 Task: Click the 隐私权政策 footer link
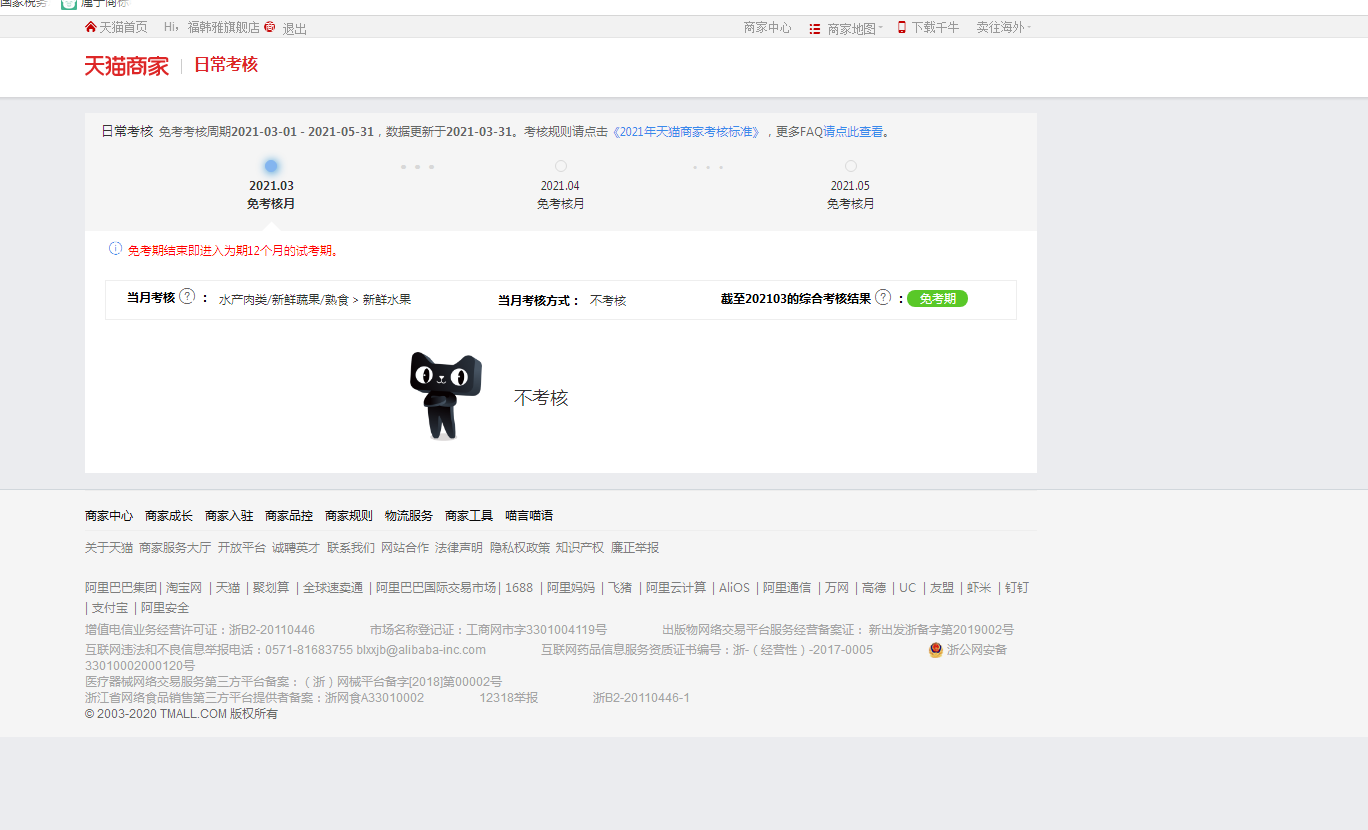[520, 548]
